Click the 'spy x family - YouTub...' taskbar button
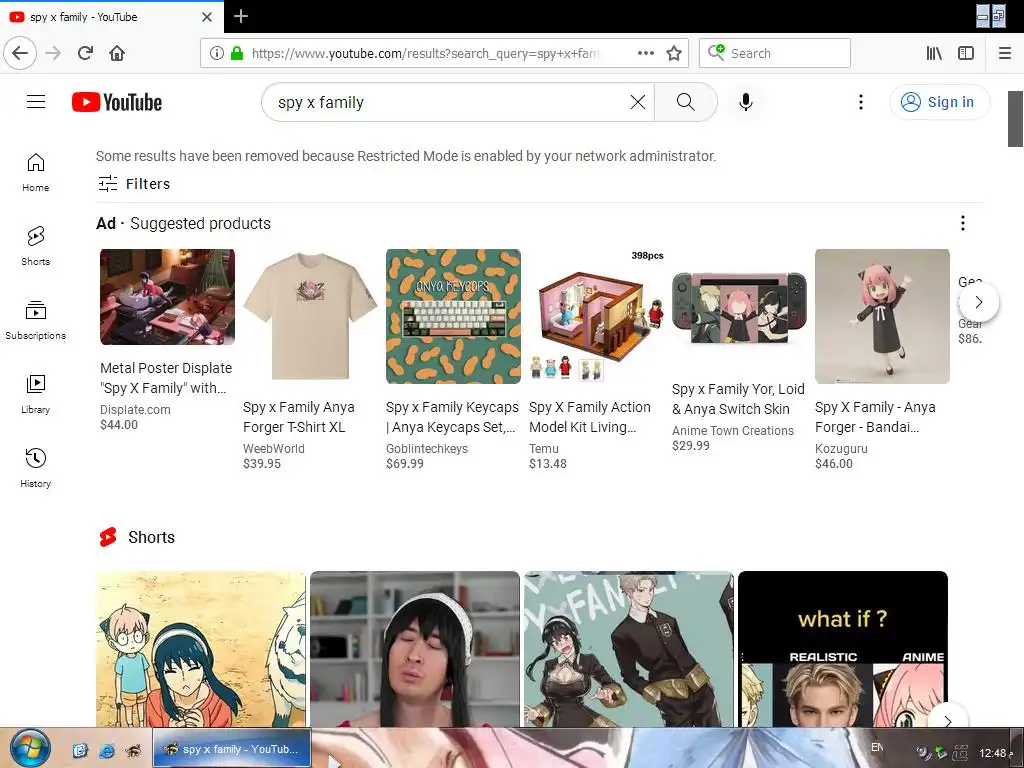1024x768 pixels. point(232,748)
